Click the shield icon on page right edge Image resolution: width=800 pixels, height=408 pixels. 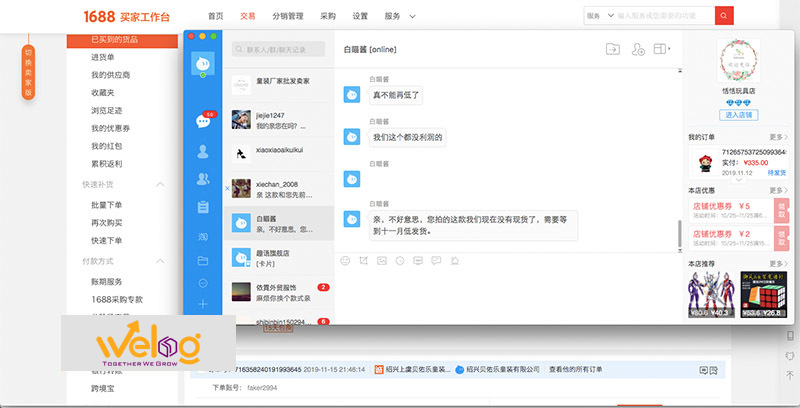pos(790,355)
